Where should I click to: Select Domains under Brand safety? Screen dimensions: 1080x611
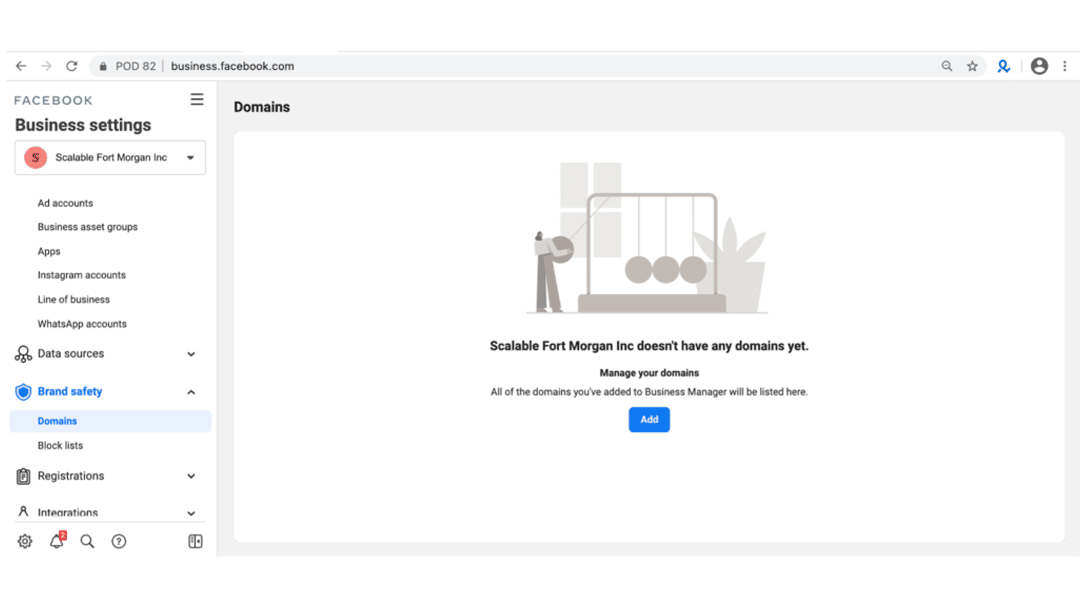pos(110,421)
